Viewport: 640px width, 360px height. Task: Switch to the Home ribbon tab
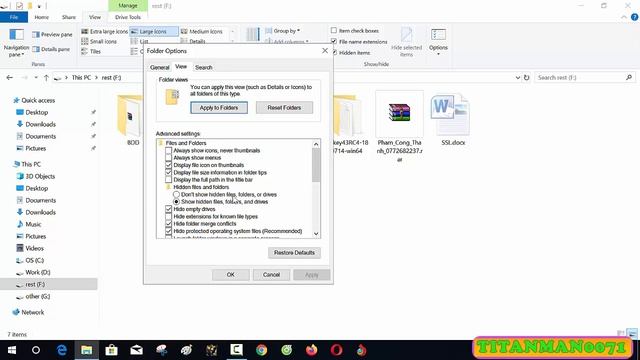click(x=42, y=17)
